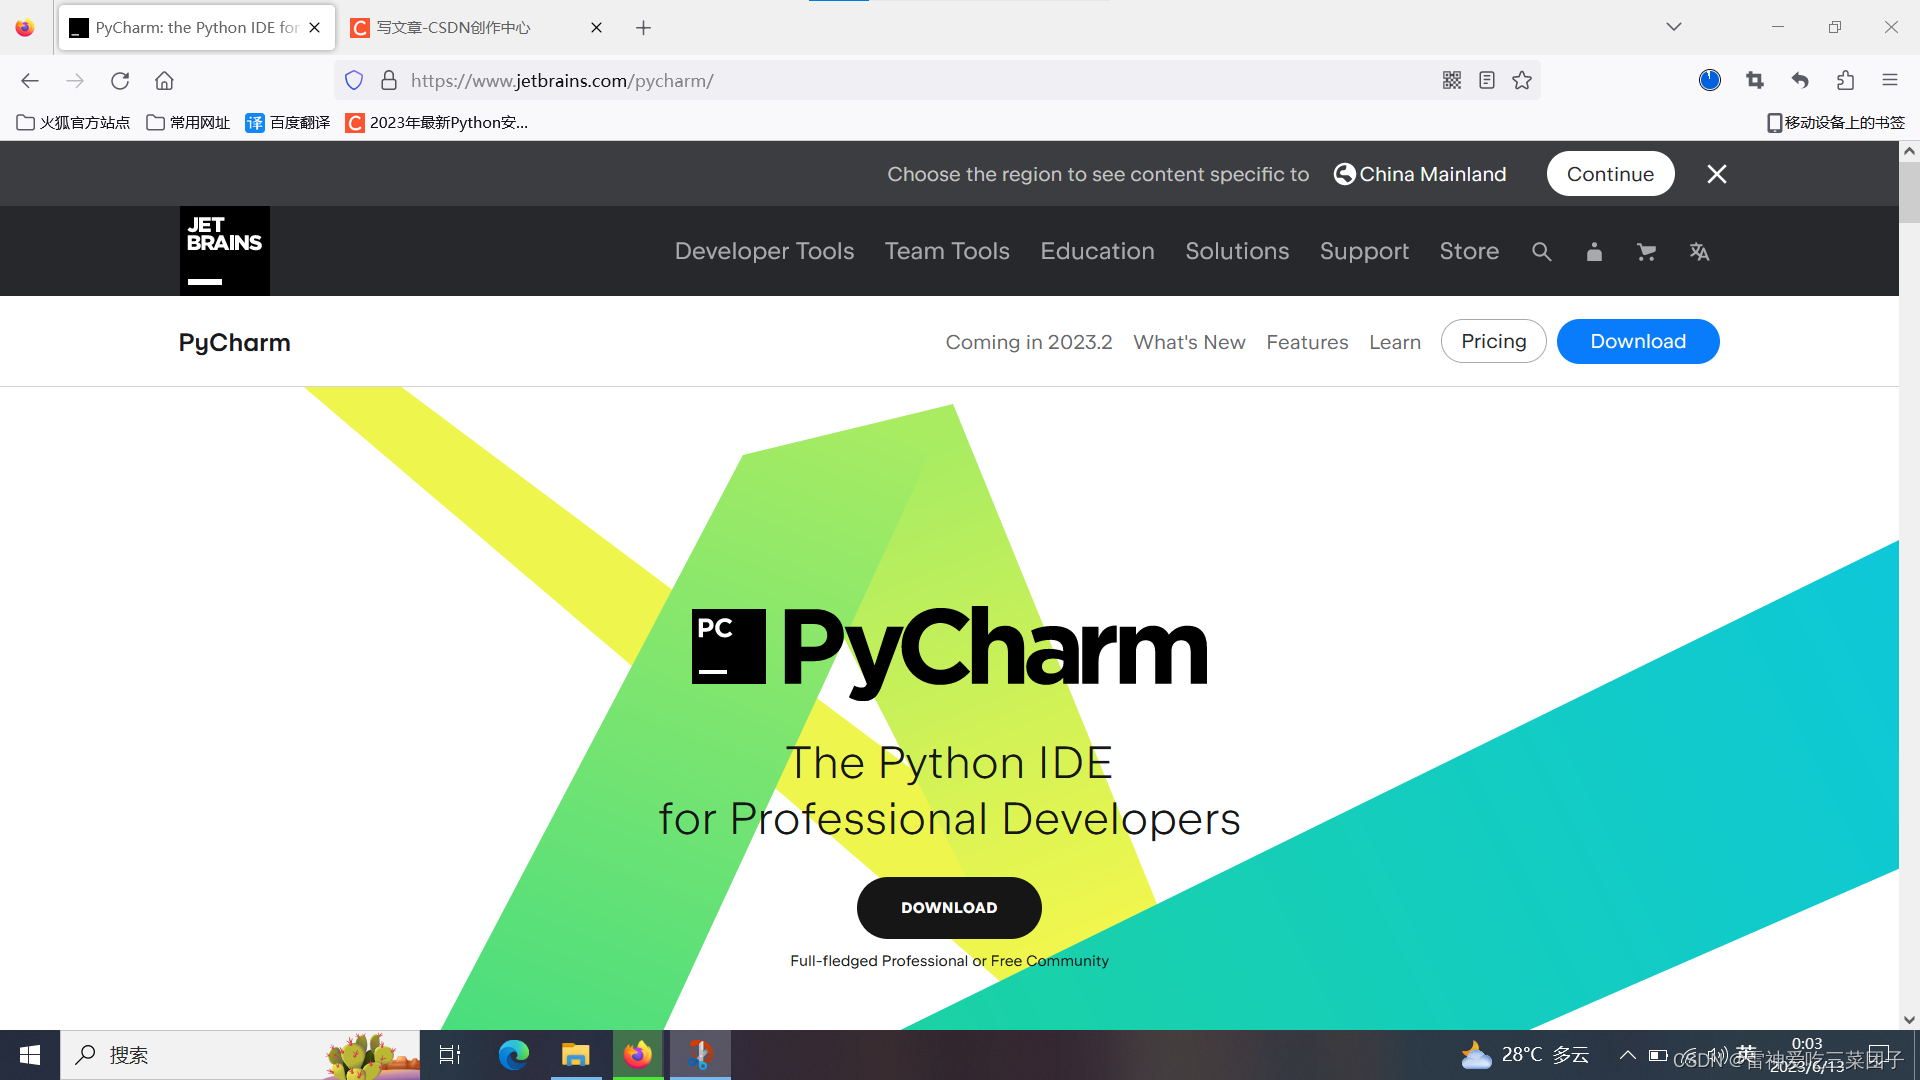Open the Education menu
1920x1080 pixels.
[x=1097, y=251]
